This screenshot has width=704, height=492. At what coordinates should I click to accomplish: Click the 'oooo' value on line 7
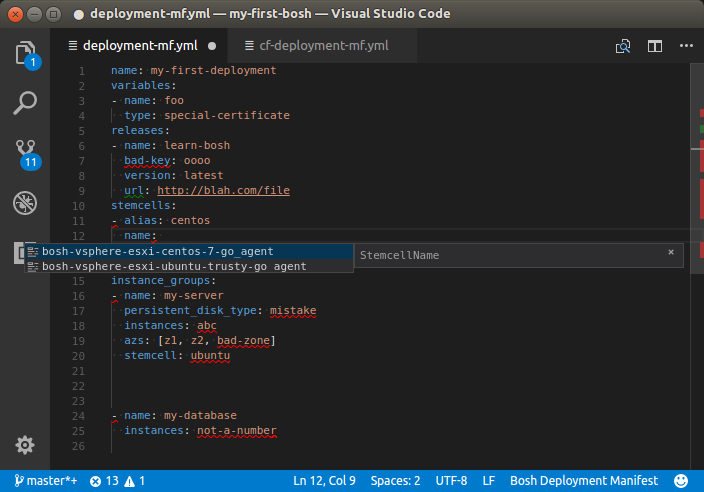[197, 160]
